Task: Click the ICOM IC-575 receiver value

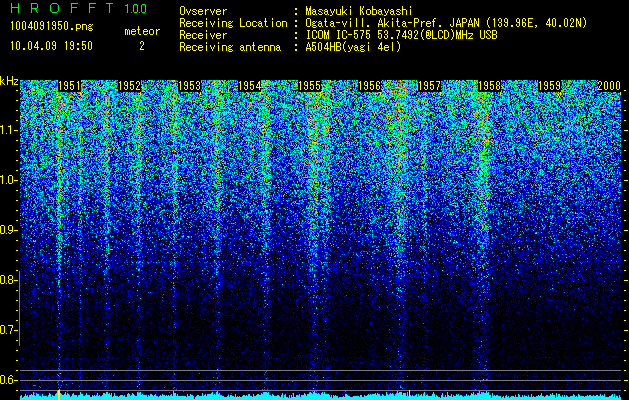Action: pyautogui.click(x=401, y=35)
